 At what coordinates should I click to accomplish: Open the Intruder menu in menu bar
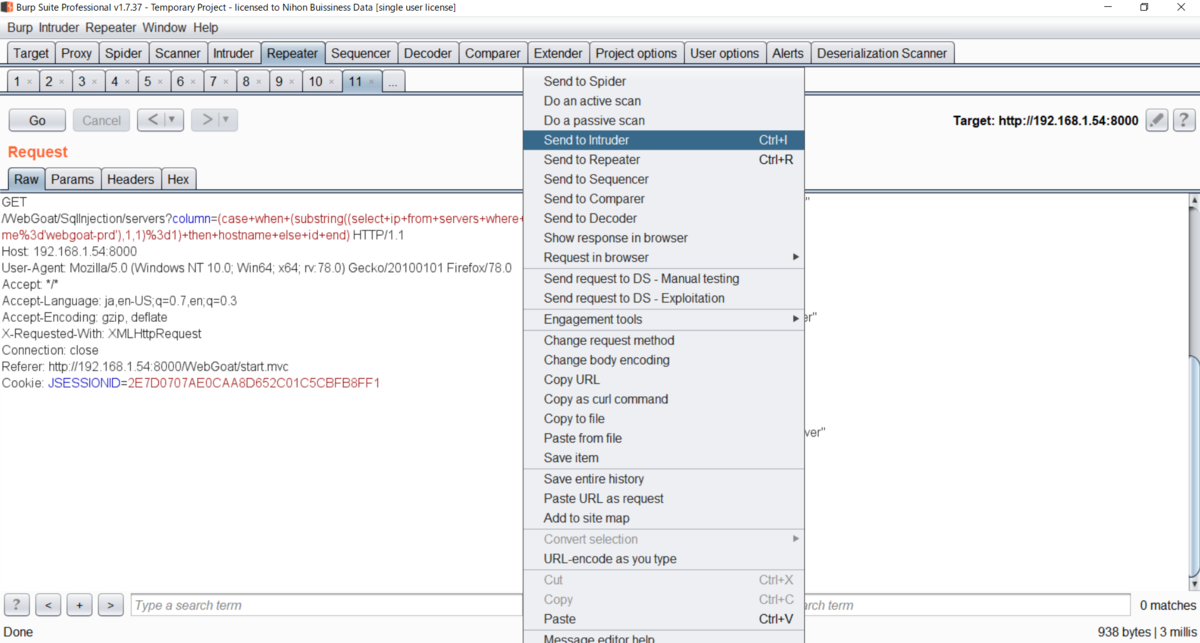click(x=59, y=28)
